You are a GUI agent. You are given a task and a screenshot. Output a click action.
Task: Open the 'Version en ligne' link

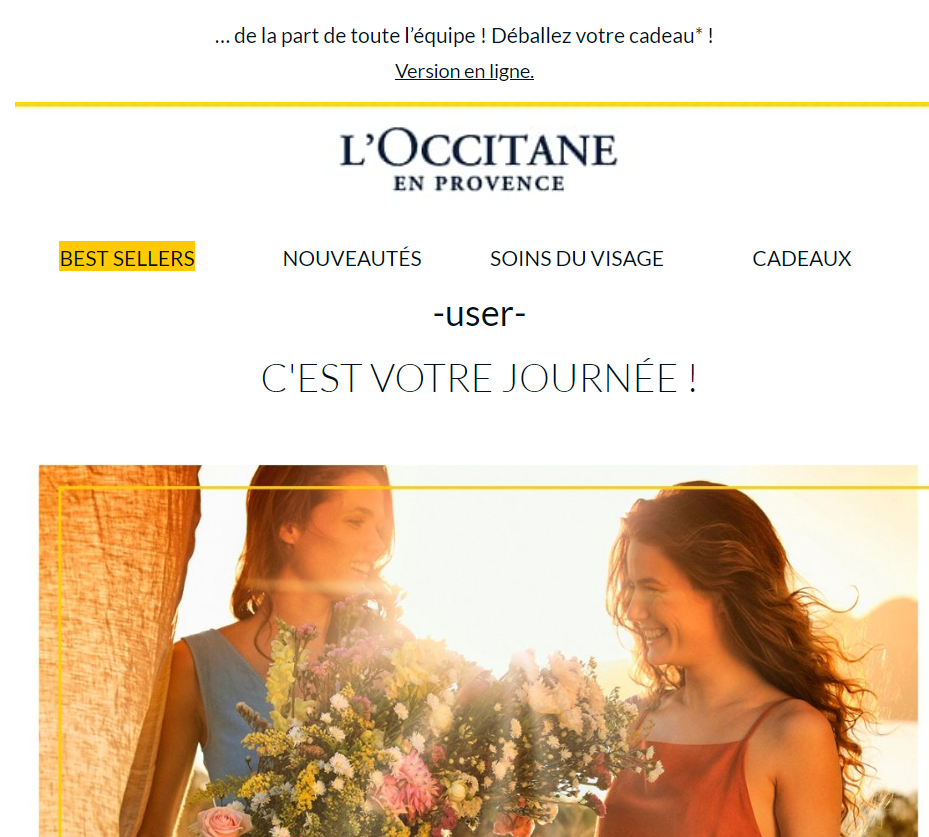coord(464,71)
